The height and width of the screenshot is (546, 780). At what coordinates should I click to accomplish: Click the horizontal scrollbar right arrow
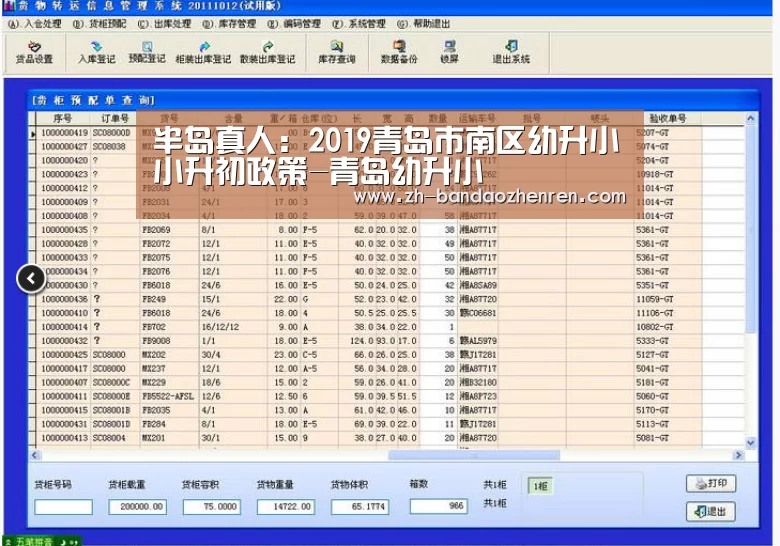(739, 455)
